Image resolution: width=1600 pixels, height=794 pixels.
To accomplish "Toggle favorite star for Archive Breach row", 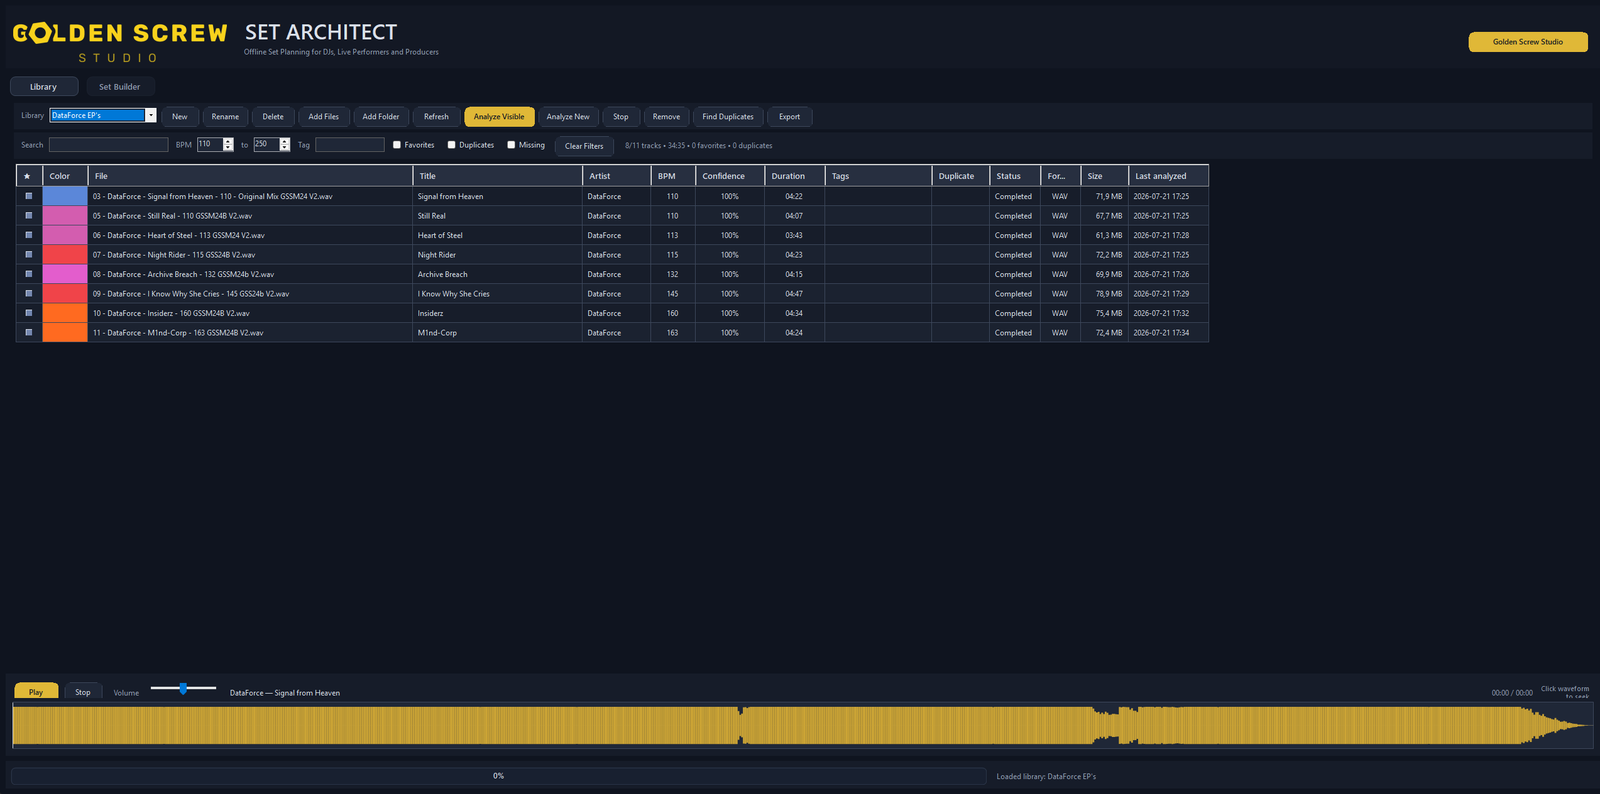I will point(29,274).
